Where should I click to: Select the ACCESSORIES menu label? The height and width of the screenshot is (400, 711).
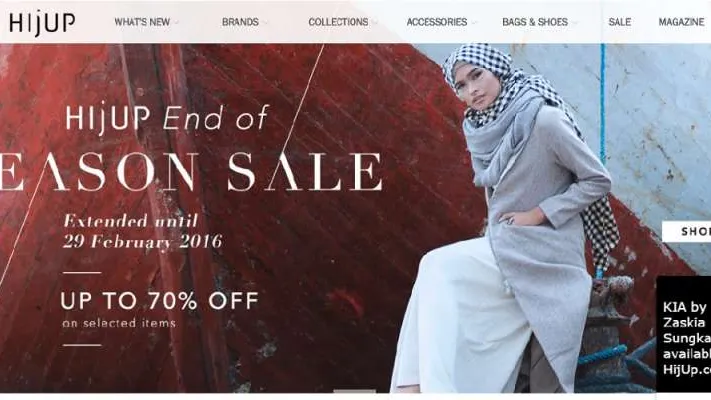point(437,22)
